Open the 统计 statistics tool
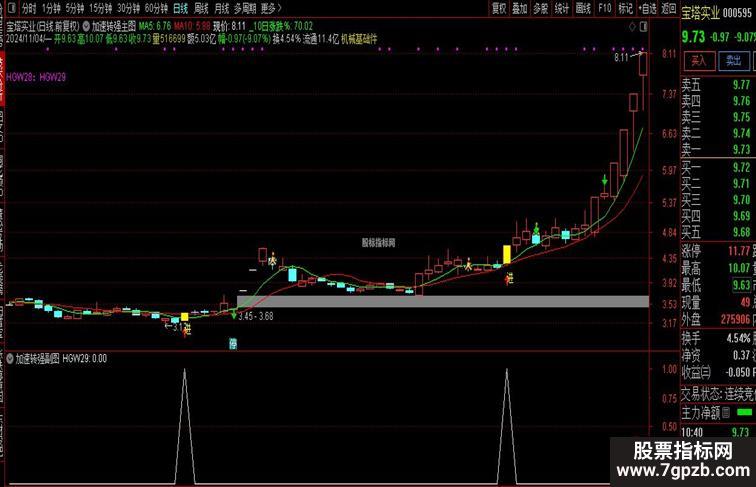The image size is (756, 487). 562,8
